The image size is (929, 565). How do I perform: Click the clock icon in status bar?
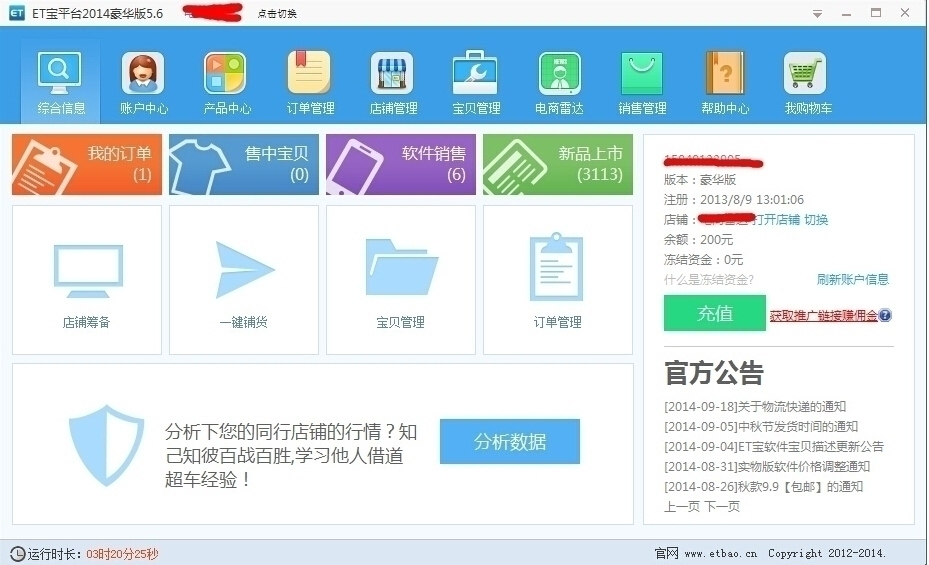[x=17, y=554]
